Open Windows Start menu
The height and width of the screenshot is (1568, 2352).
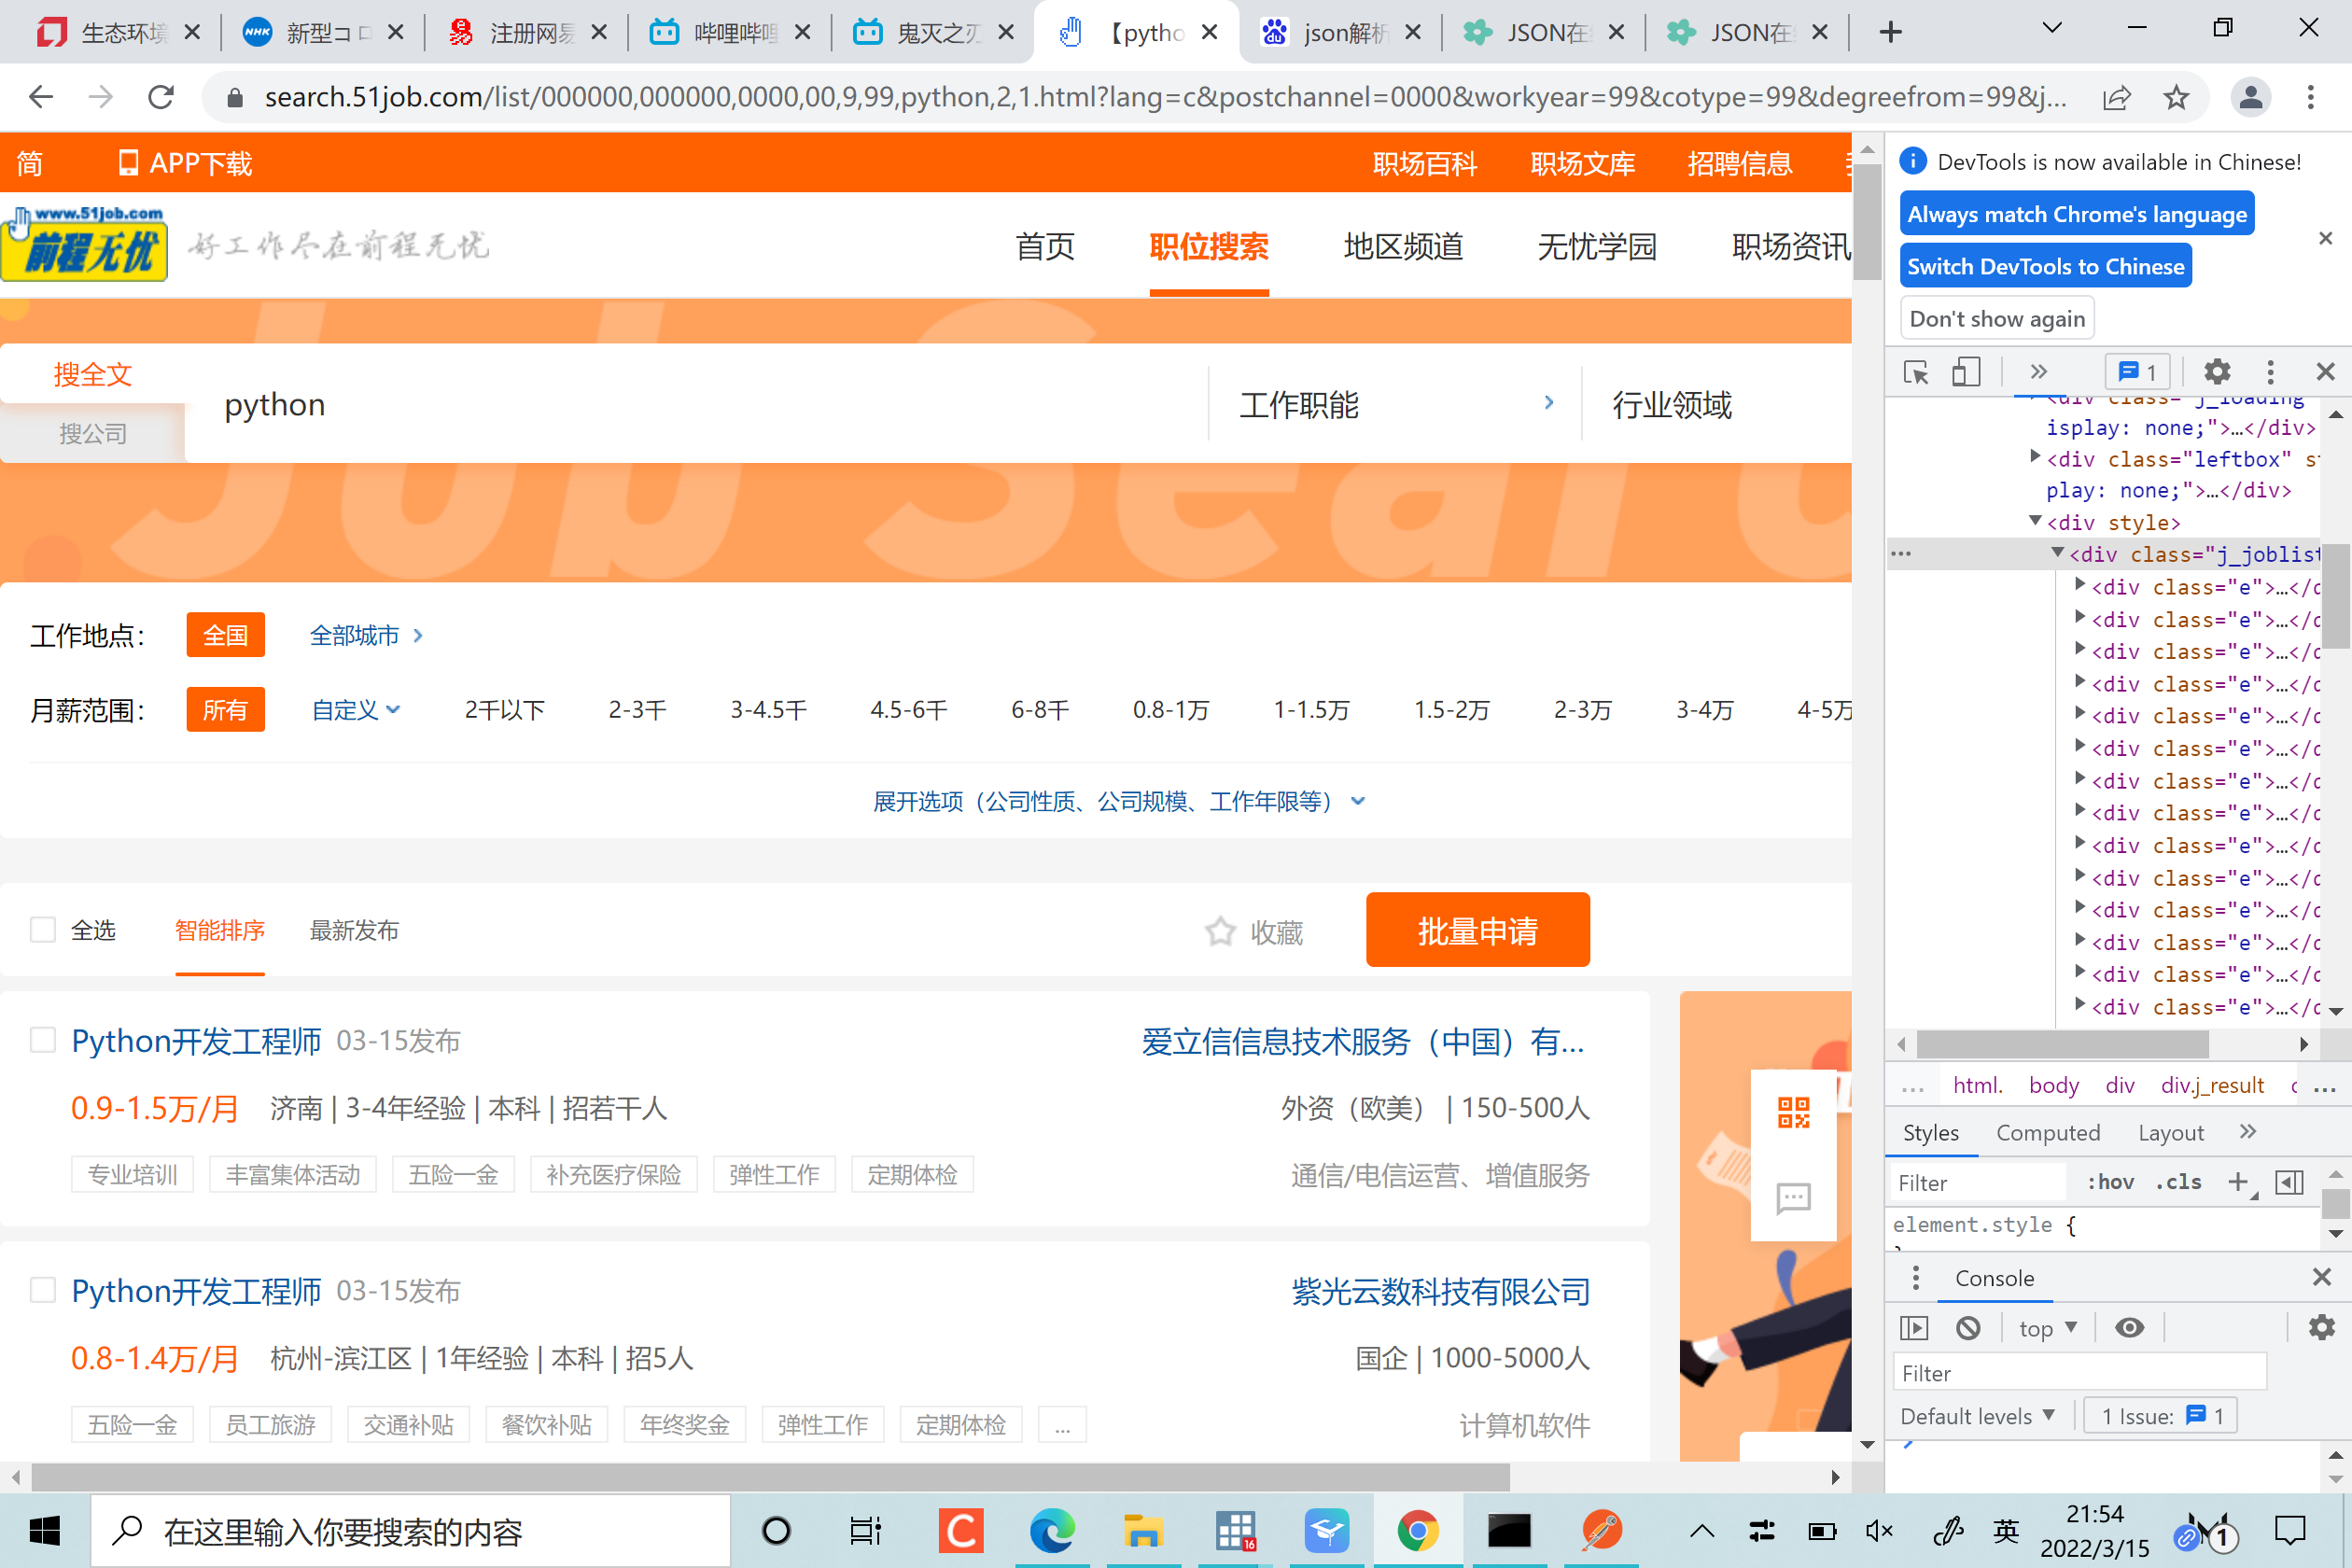click(44, 1530)
